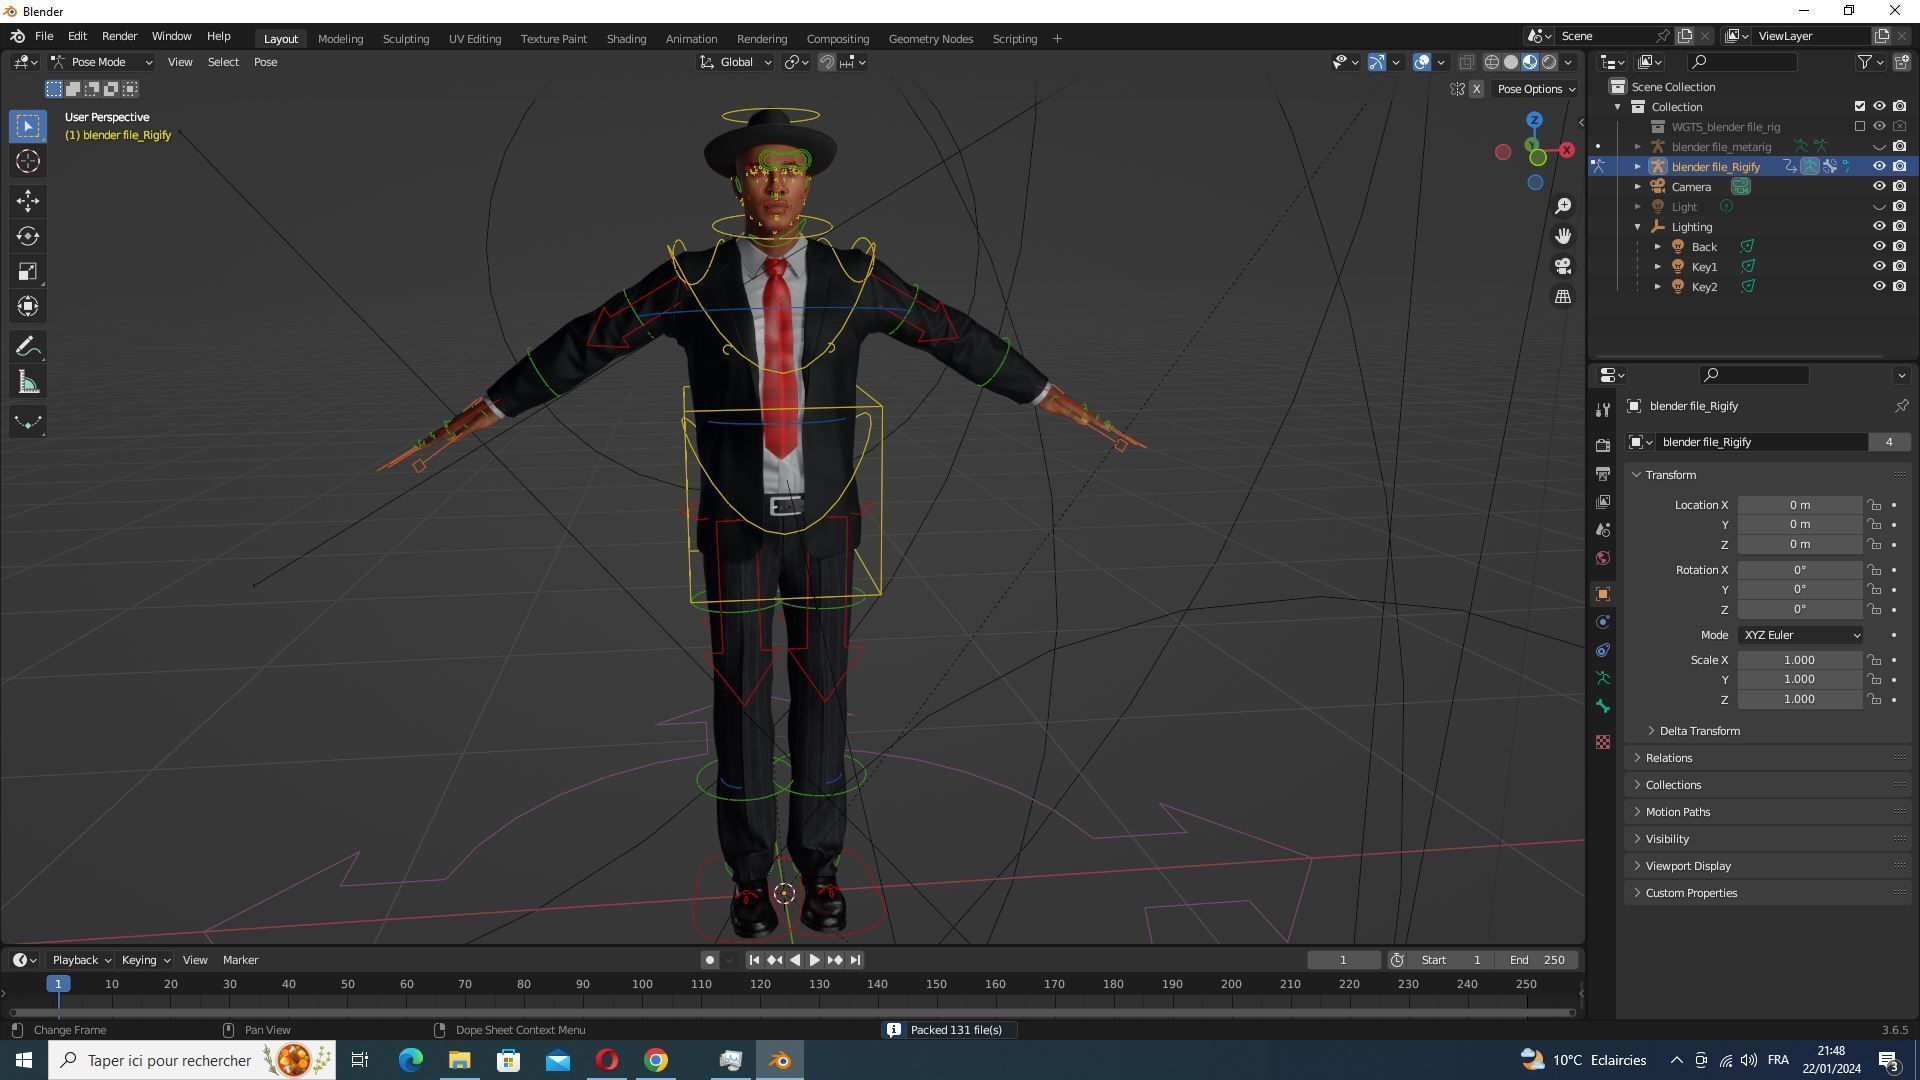1920x1080 pixels.
Task: Expand the Motion Paths panel
Action: click(1678, 812)
